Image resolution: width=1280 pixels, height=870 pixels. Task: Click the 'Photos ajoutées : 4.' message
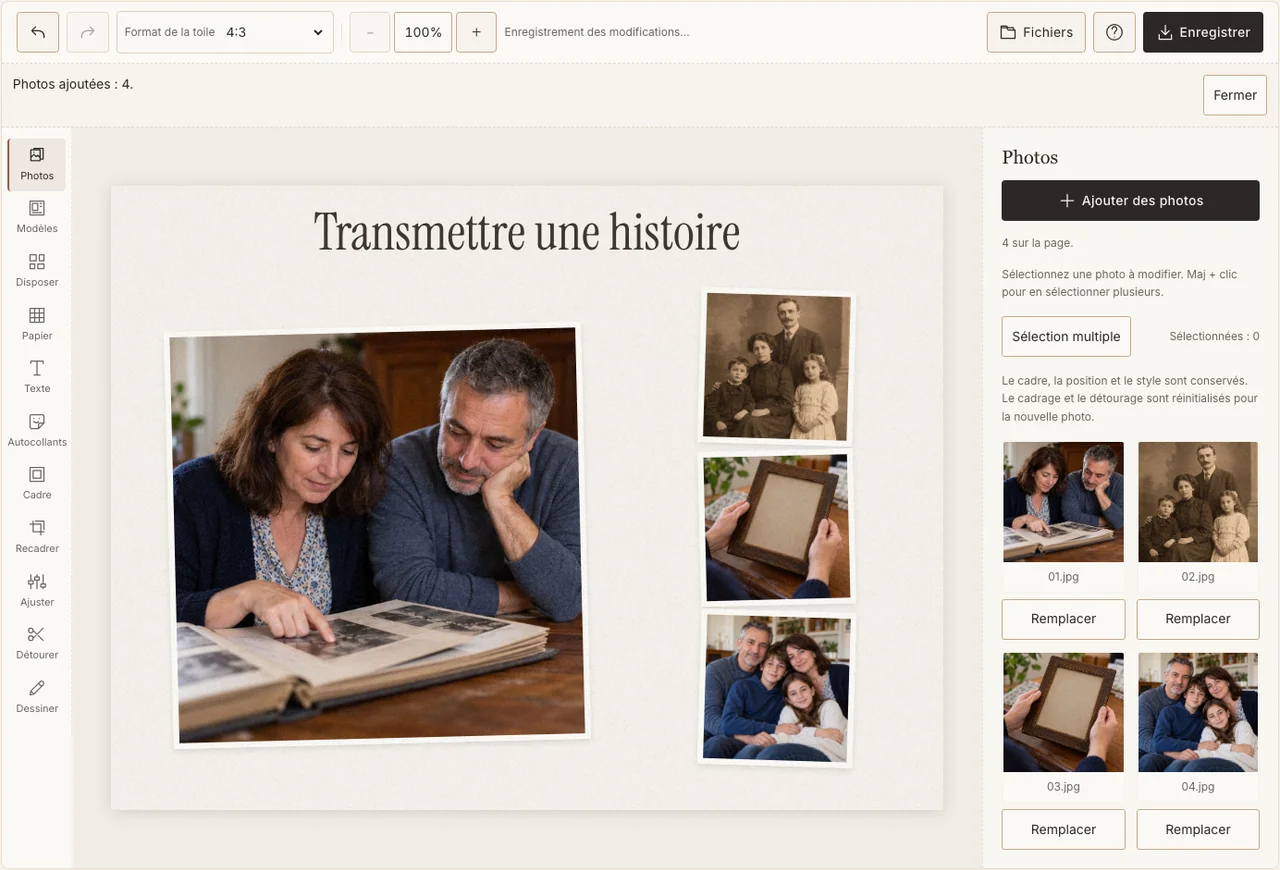click(x=73, y=84)
